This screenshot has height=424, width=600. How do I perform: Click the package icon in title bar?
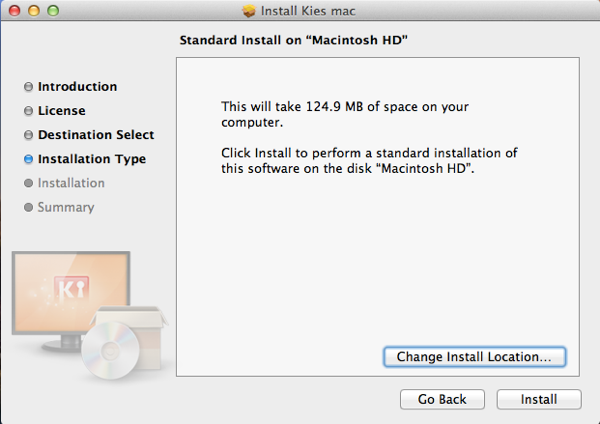coord(249,11)
